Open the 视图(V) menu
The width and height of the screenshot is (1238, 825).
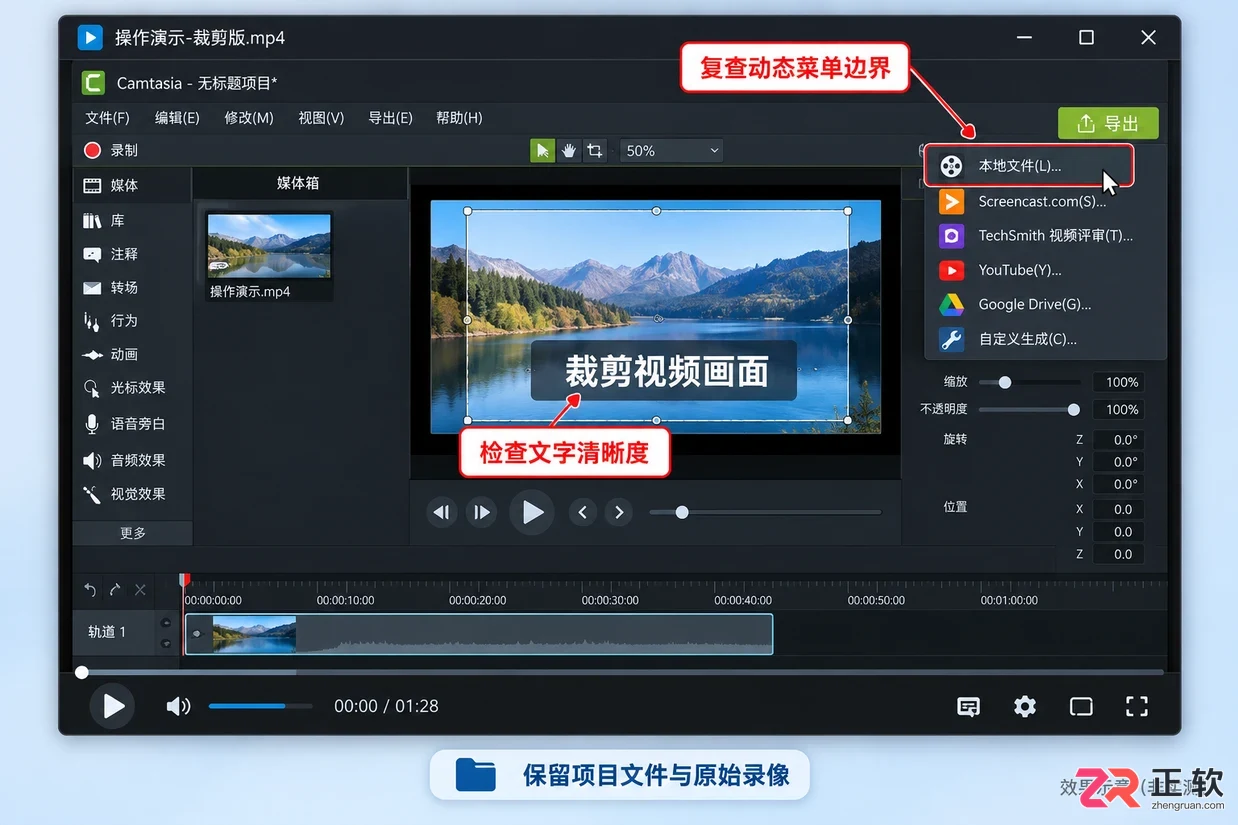[321, 118]
